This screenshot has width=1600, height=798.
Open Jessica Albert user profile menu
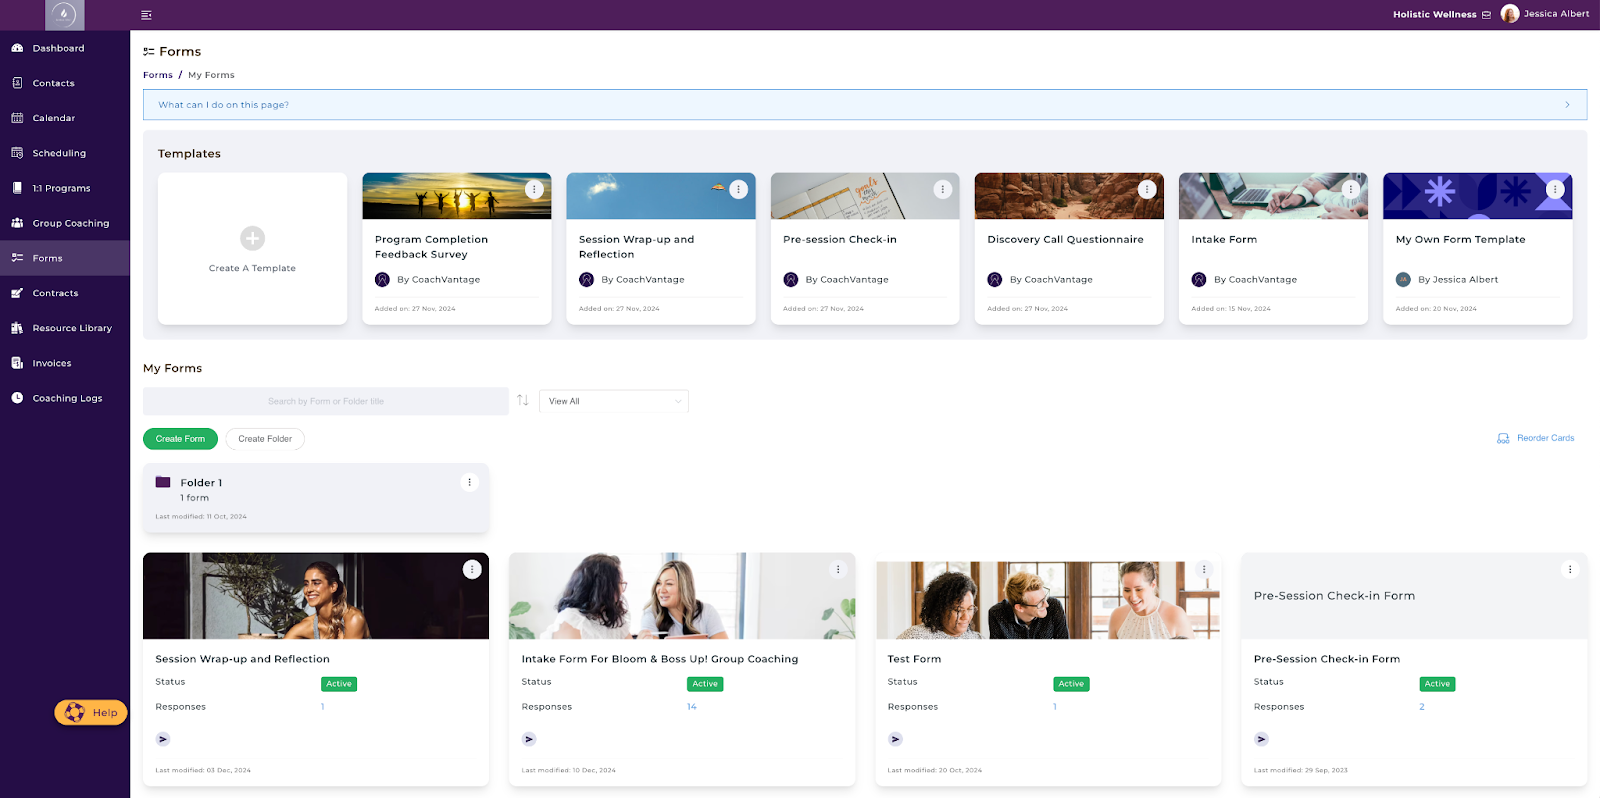pos(1545,14)
